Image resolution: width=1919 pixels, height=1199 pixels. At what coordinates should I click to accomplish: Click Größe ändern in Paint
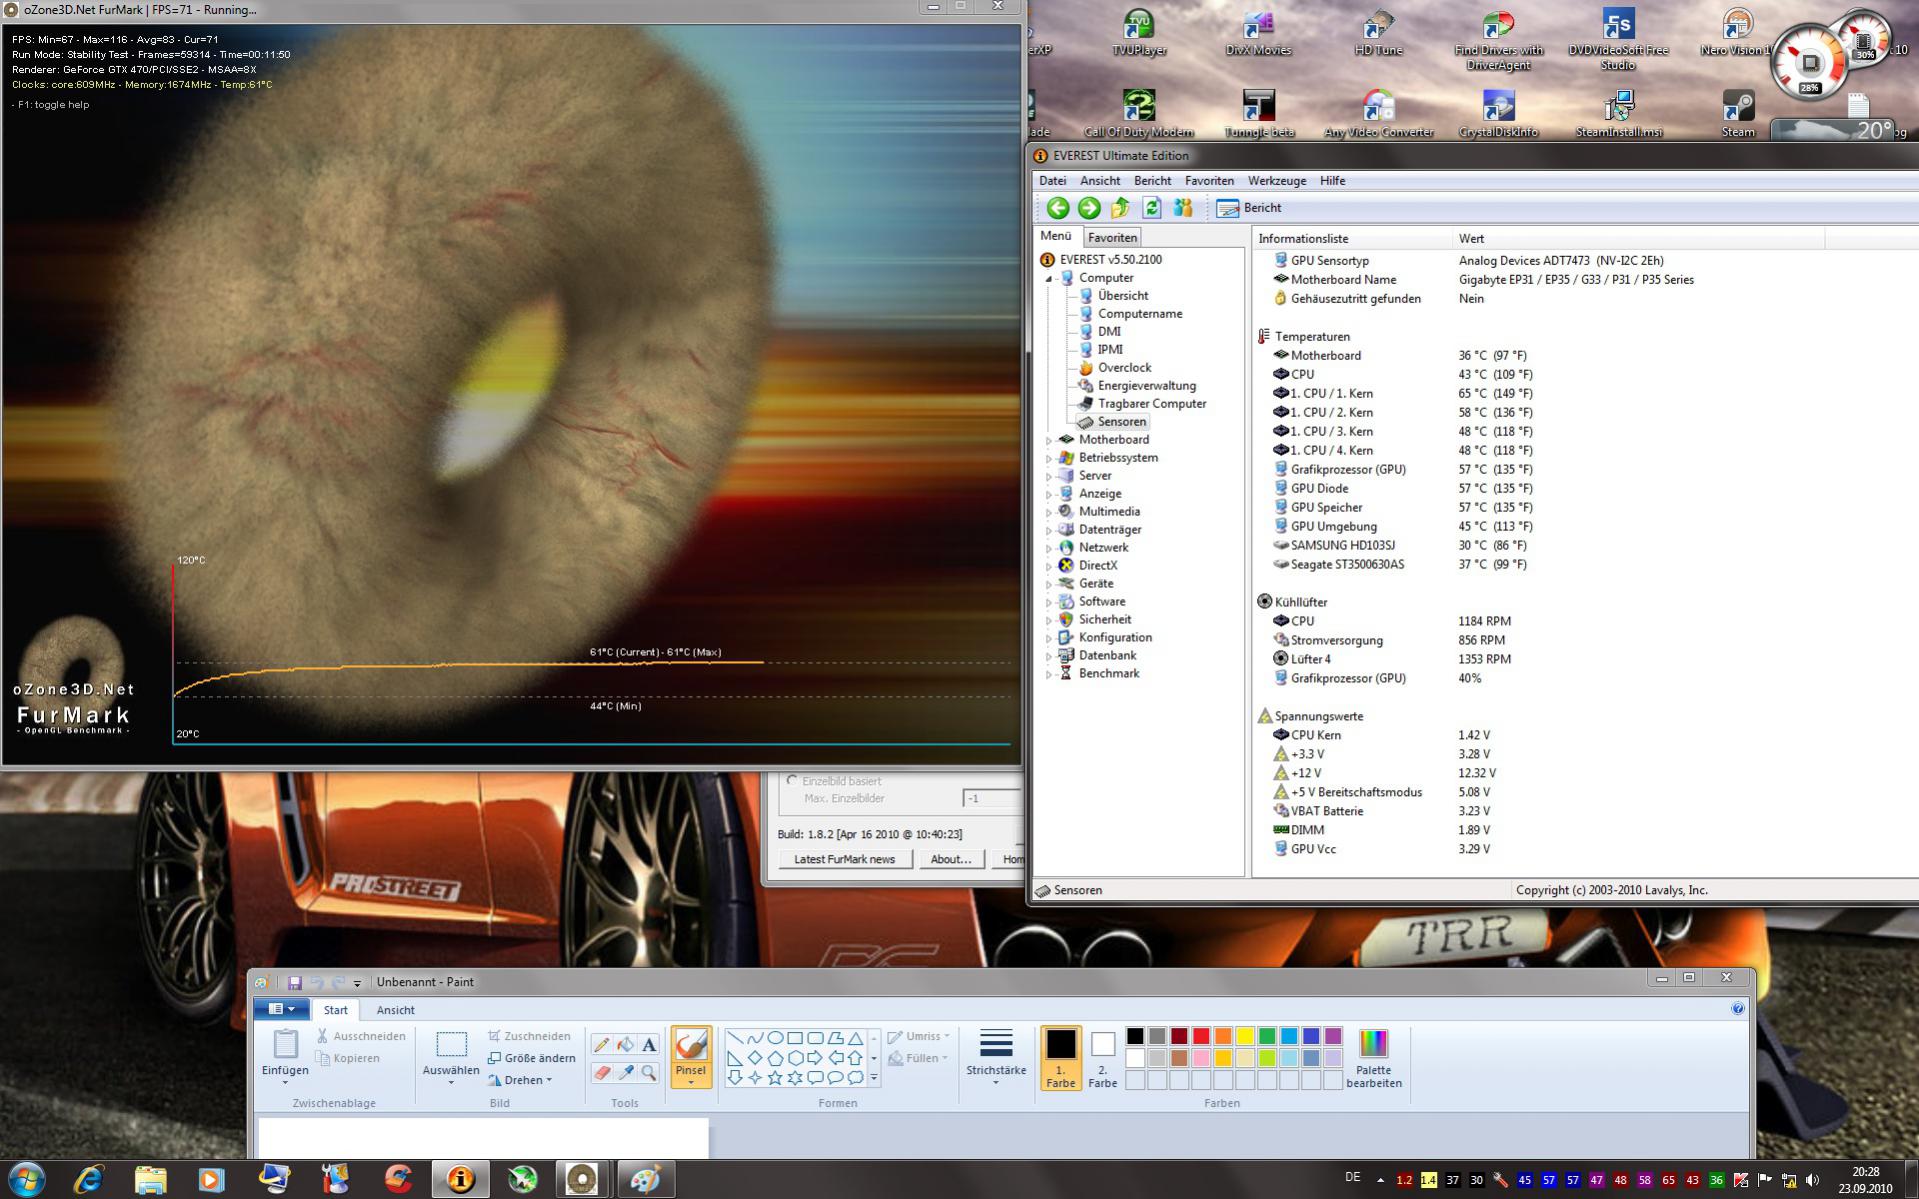point(531,1058)
